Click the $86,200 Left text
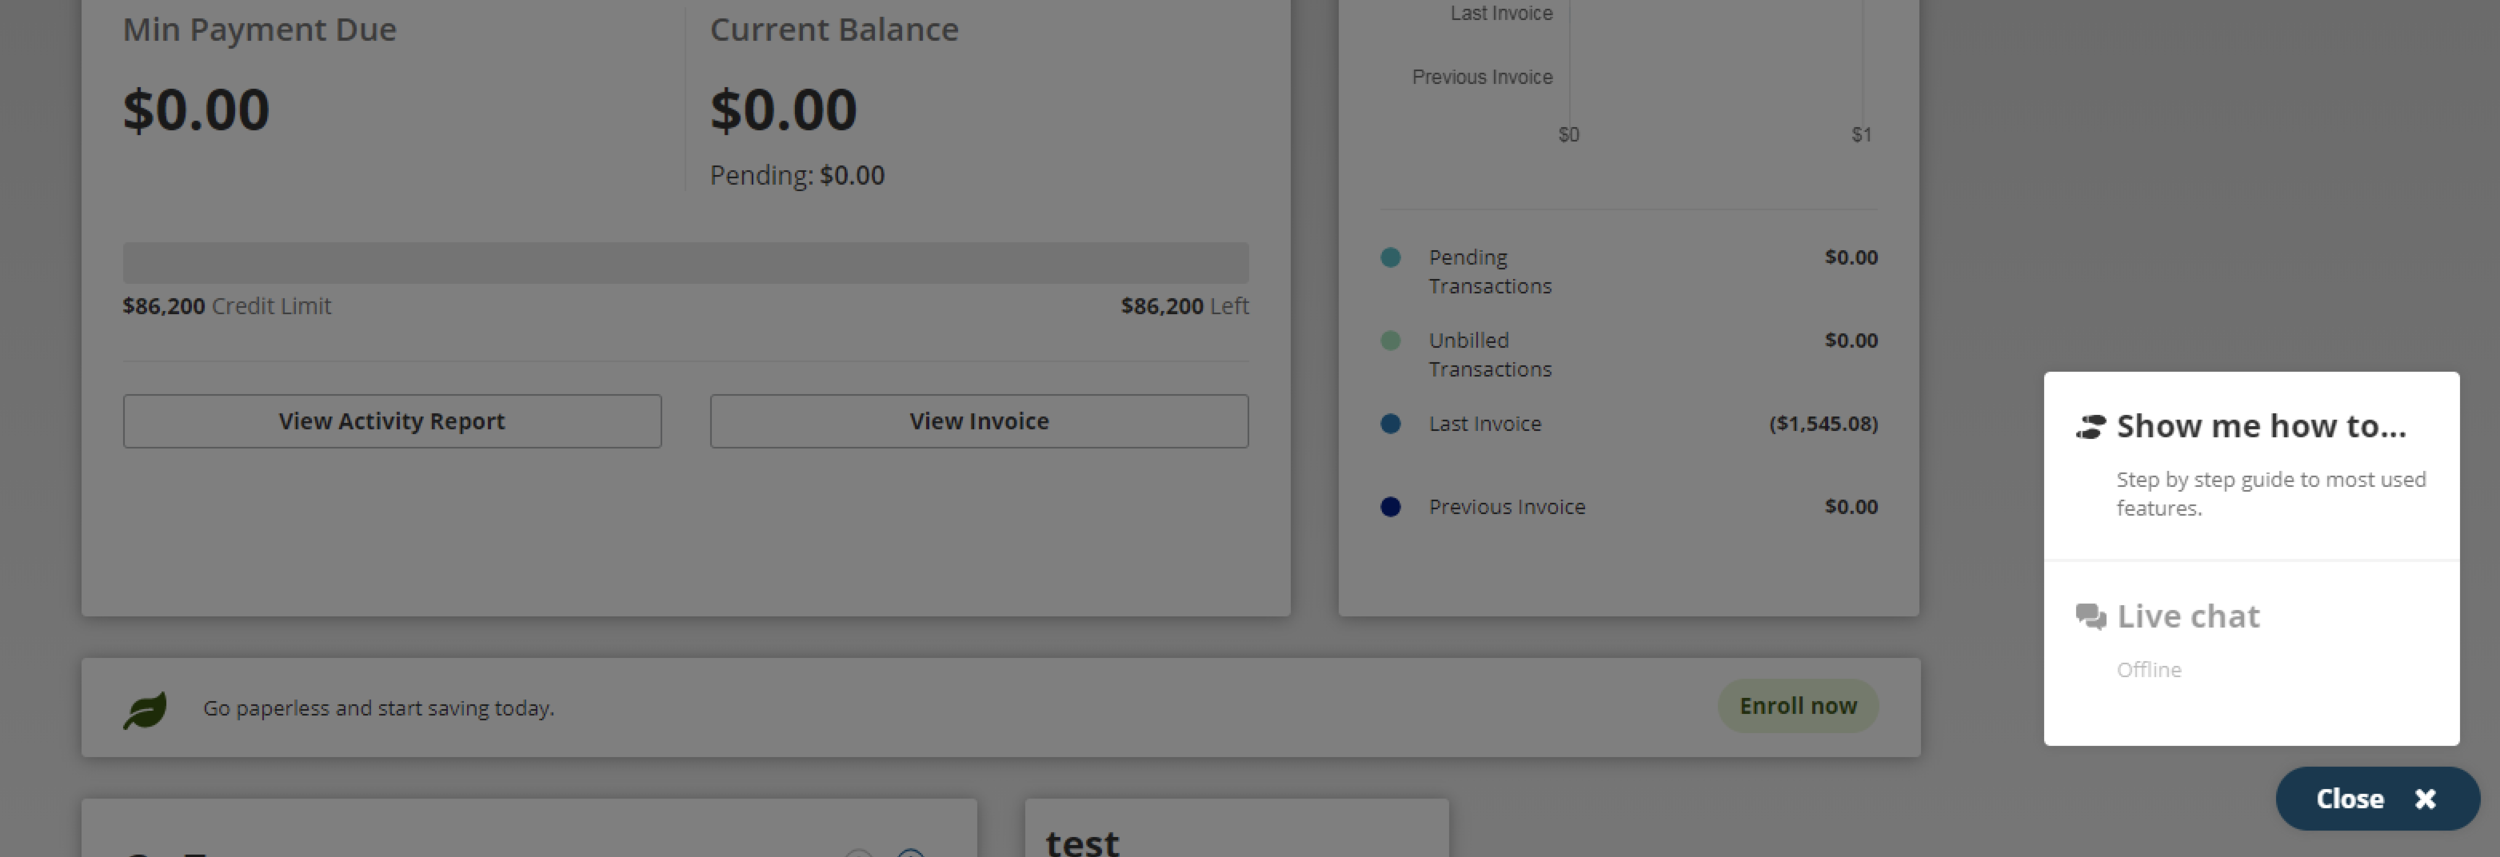The image size is (2500, 857). click(1185, 306)
